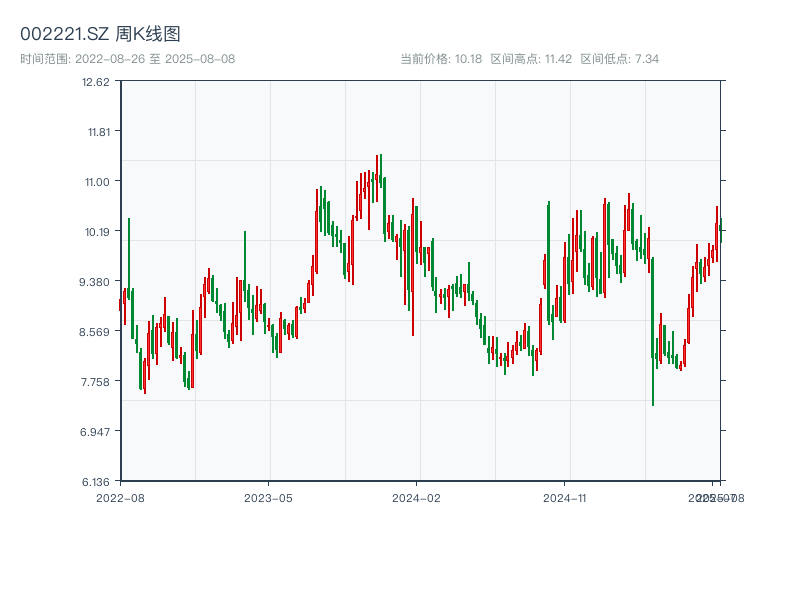Click the current price label 当前价格: 10.18
The height and width of the screenshot is (600, 800).
pos(441,59)
